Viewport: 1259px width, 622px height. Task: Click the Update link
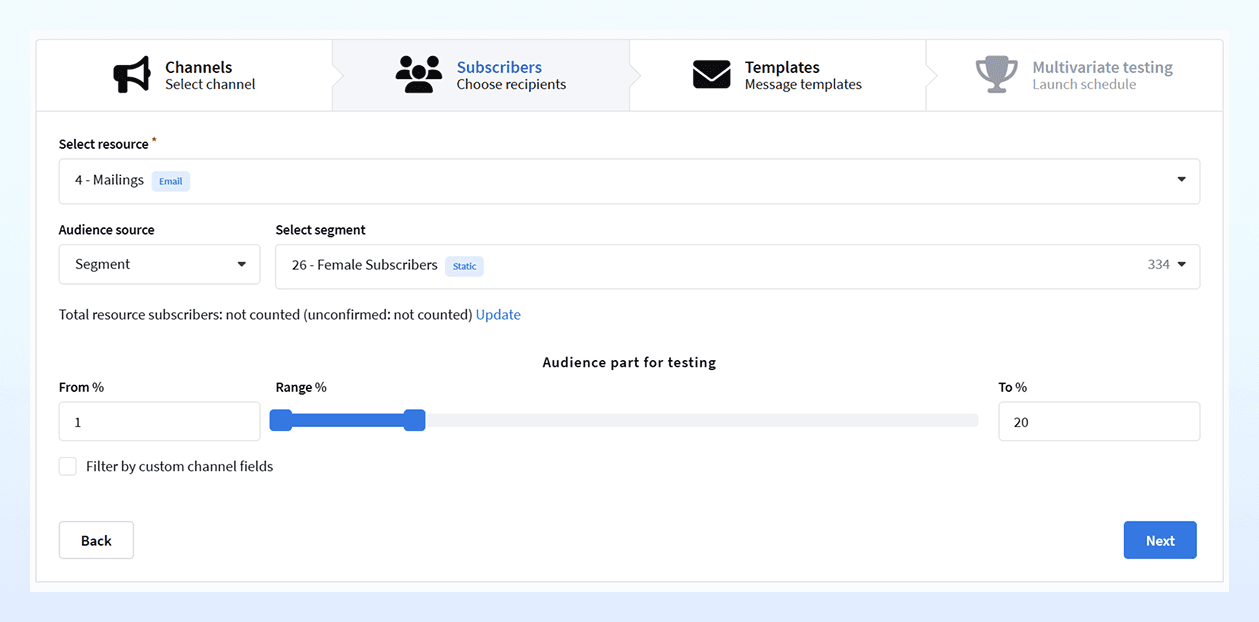(x=498, y=315)
